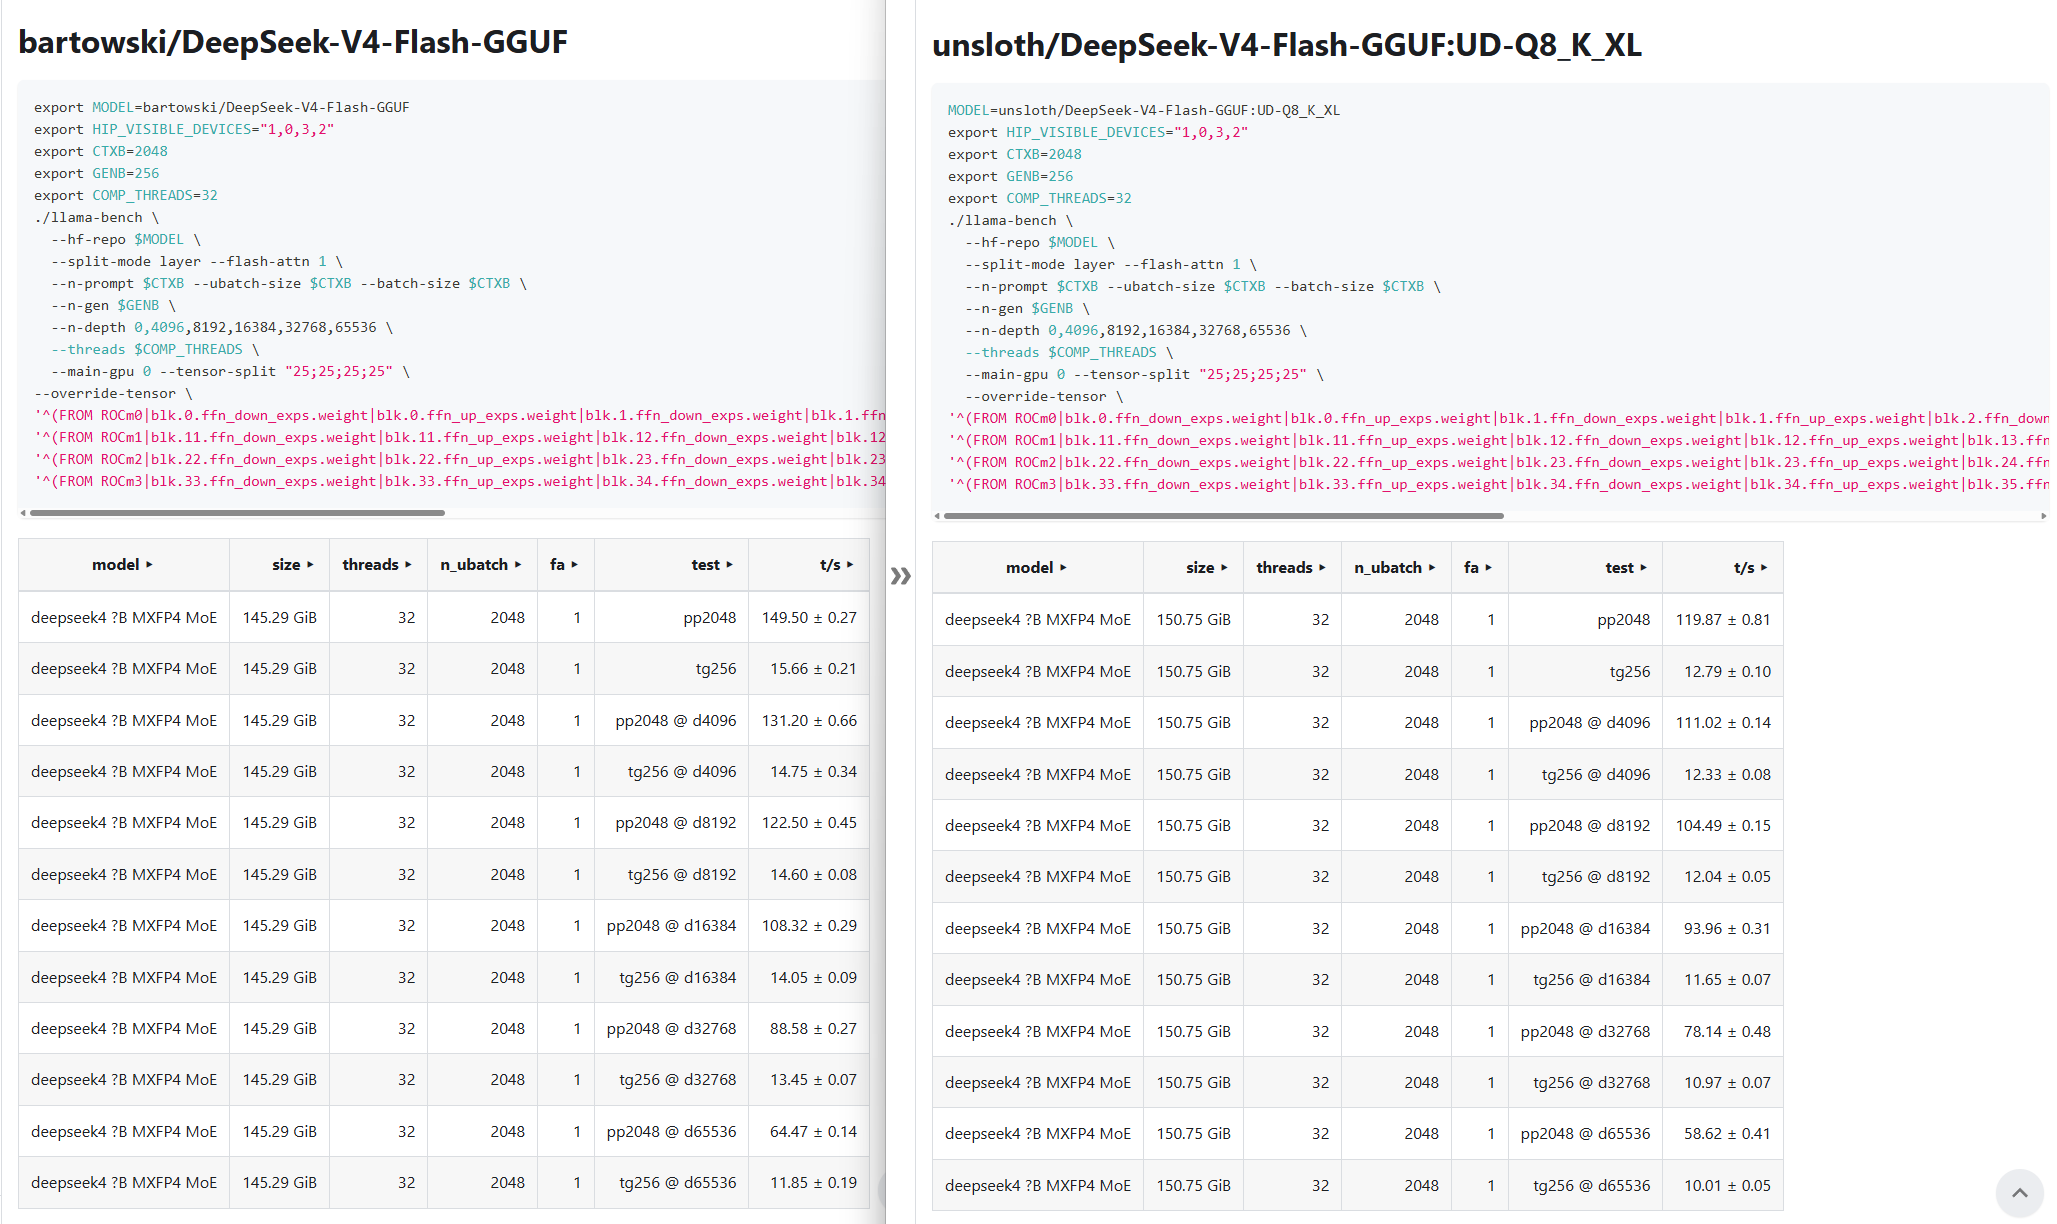Select the 104.49 ± 0.15 value

click(x=1723, y=826)
